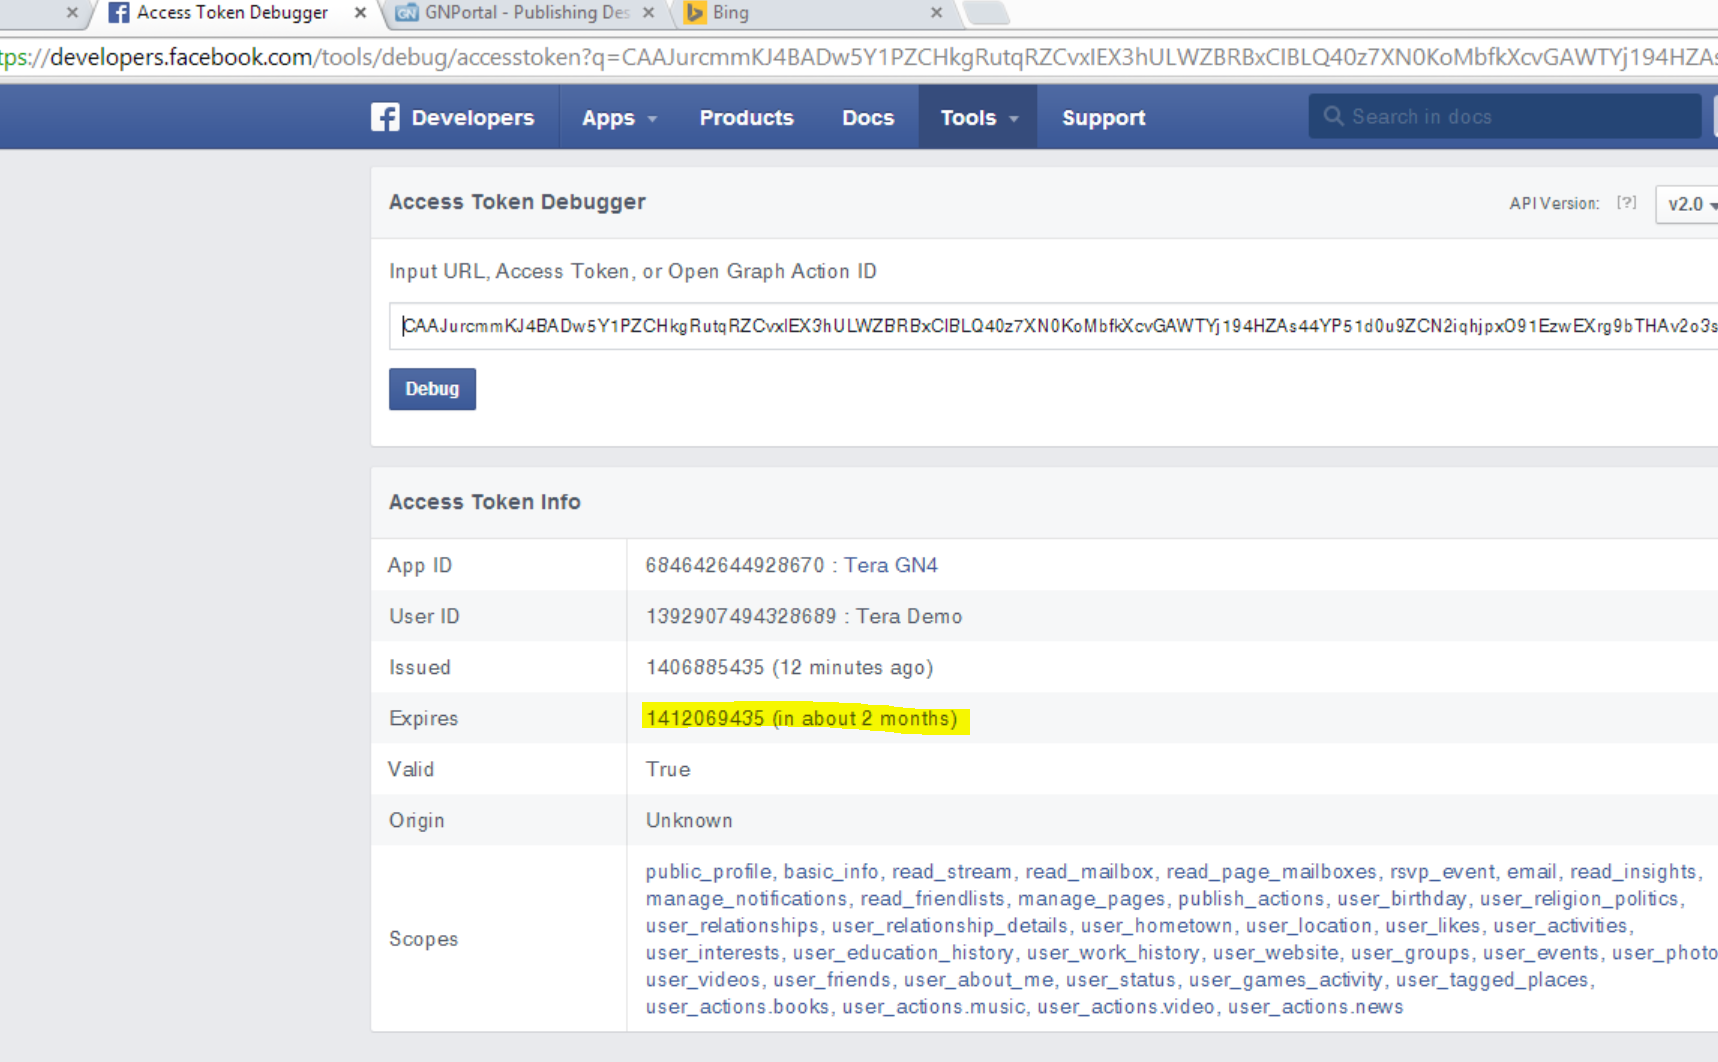Open the Products menu item

click(746, 117)
